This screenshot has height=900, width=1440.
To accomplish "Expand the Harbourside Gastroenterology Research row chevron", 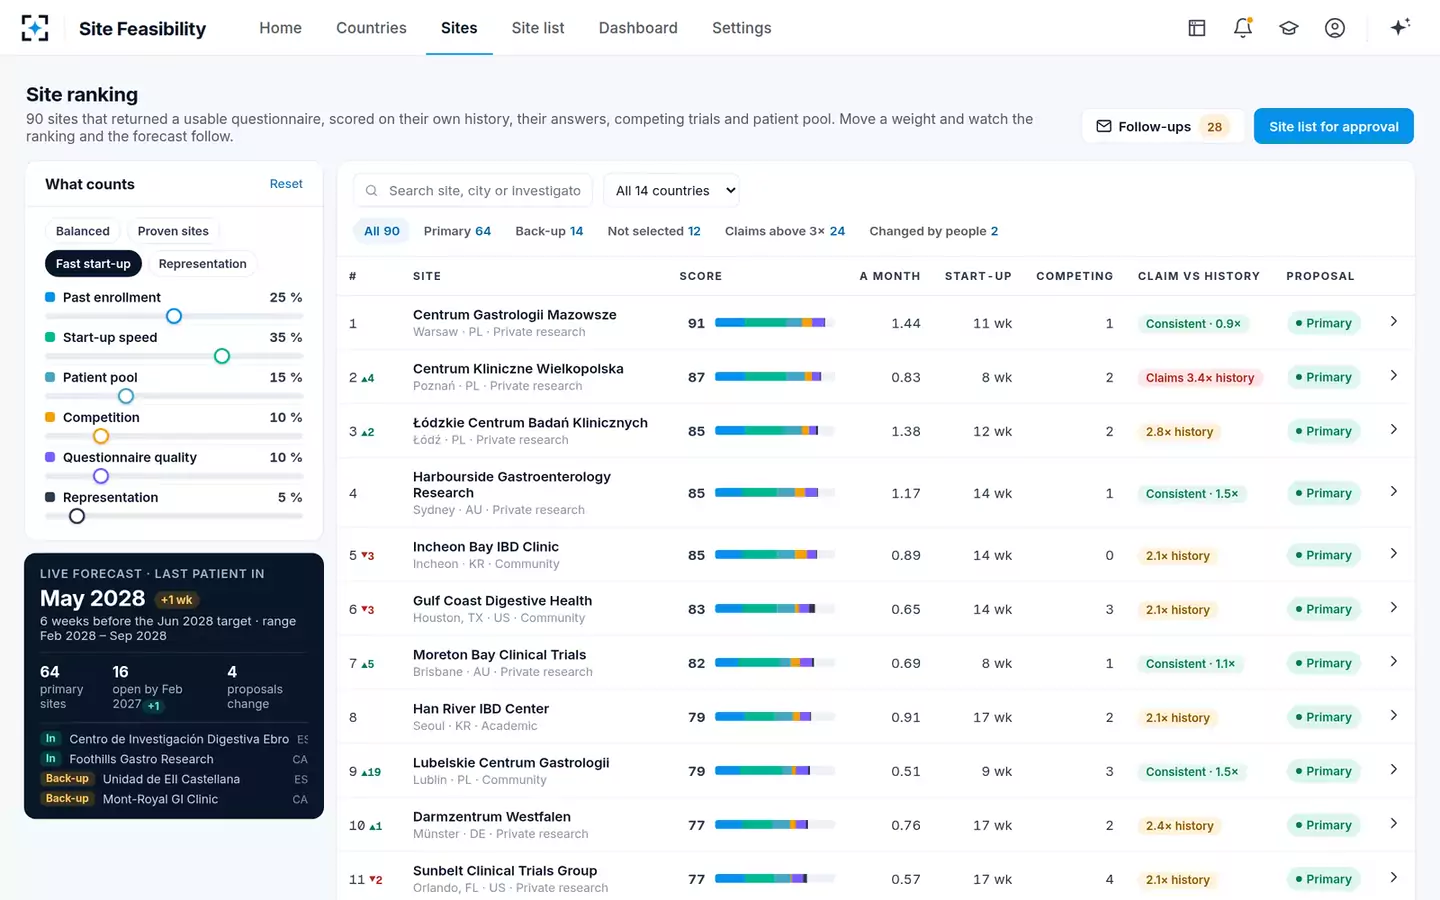I will tap(1393, 492).
